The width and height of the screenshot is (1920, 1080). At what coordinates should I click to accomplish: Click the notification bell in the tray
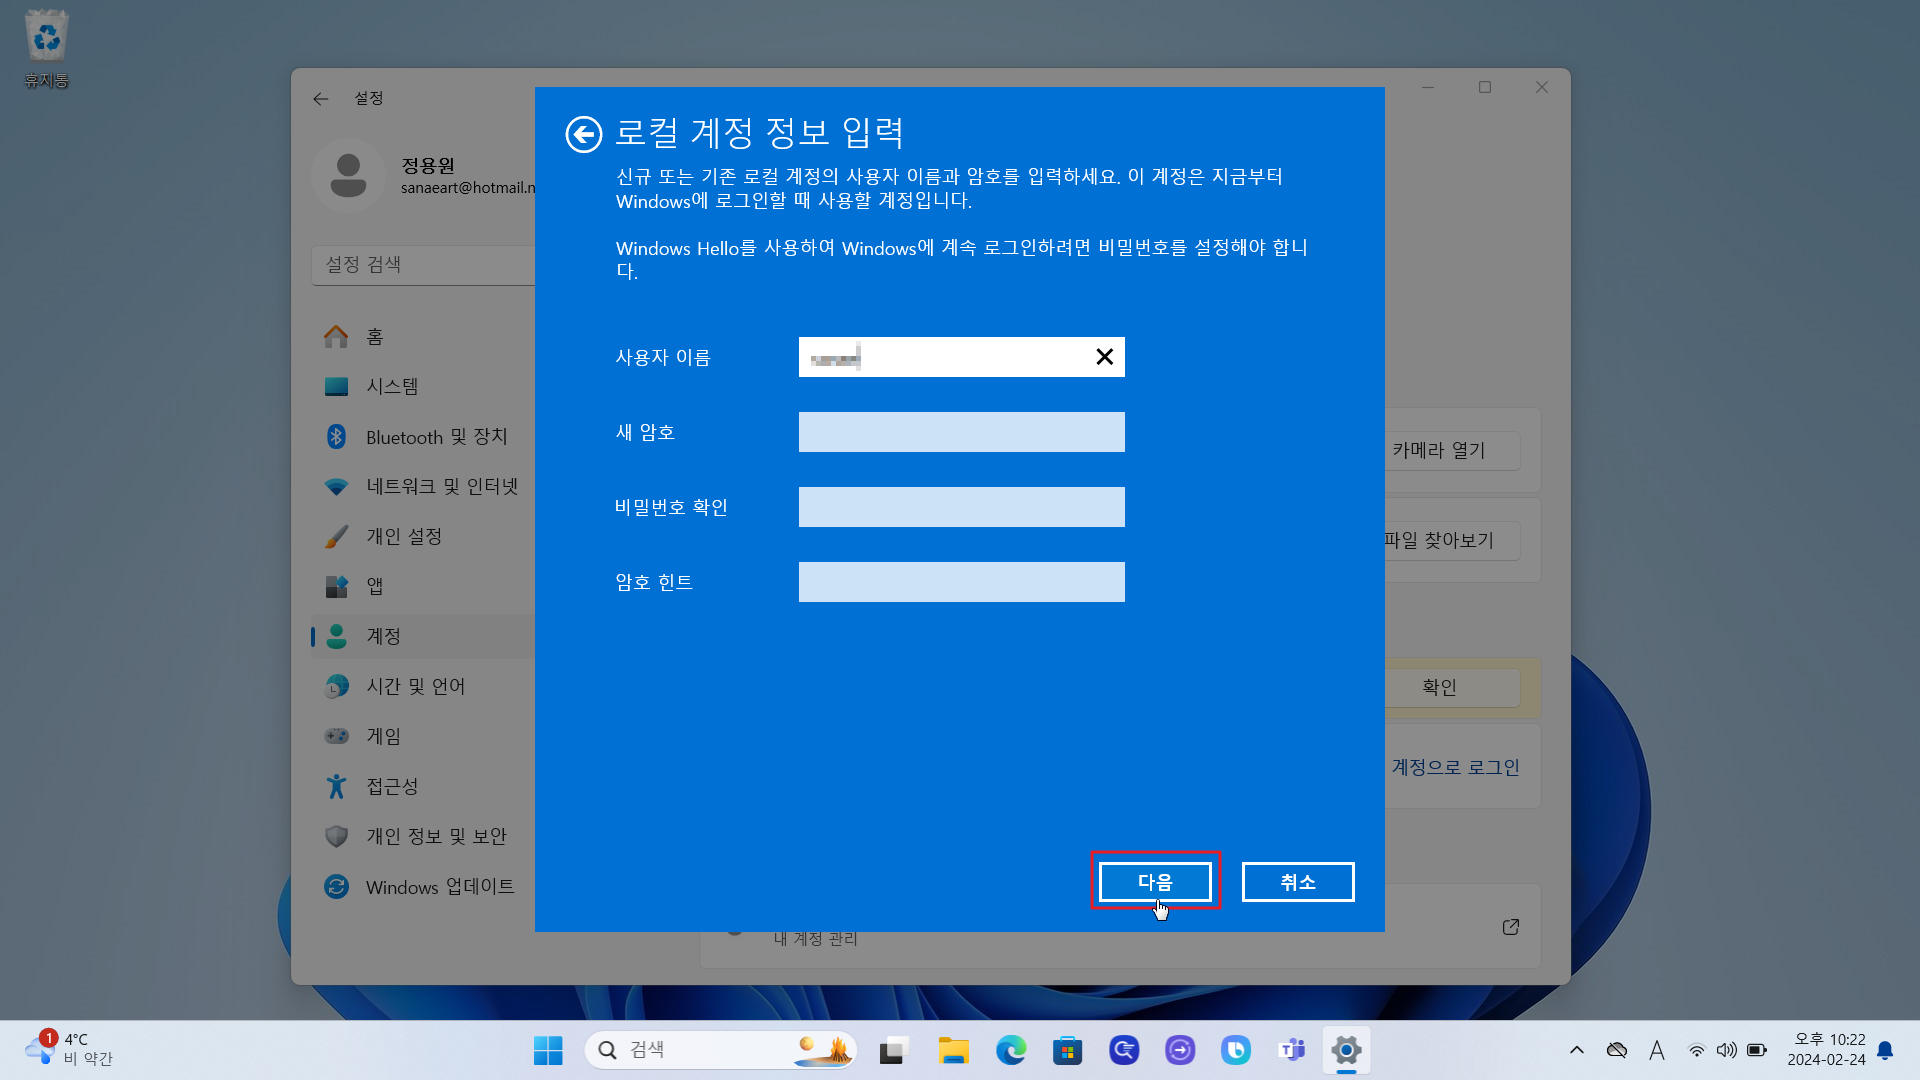pyautogui.click(x=1884, y=1051)
